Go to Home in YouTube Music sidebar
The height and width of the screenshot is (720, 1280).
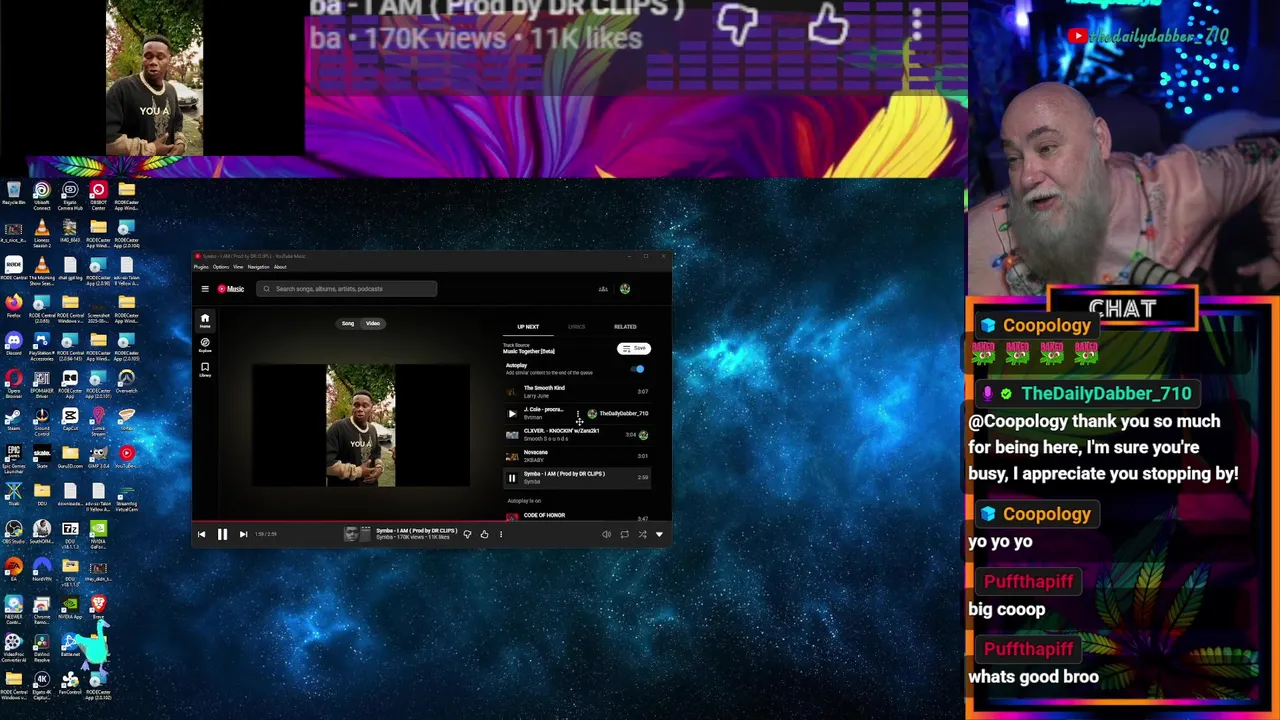click(x=205, y=321)
